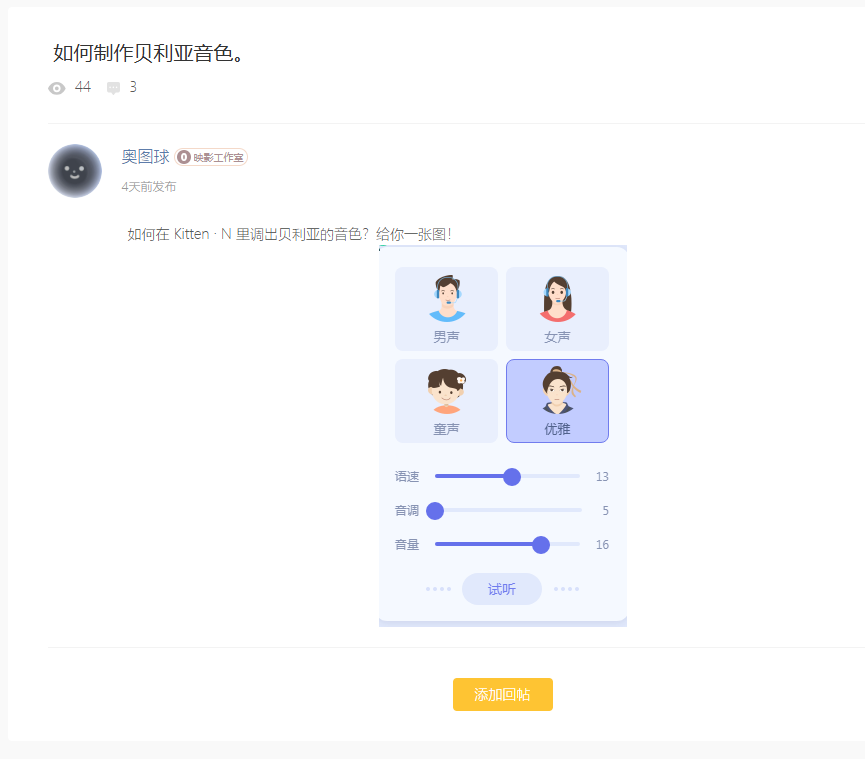Click the 映影工作室 level badge
Viewport: 865px width, 759px height.
click(x=211, y=157)
